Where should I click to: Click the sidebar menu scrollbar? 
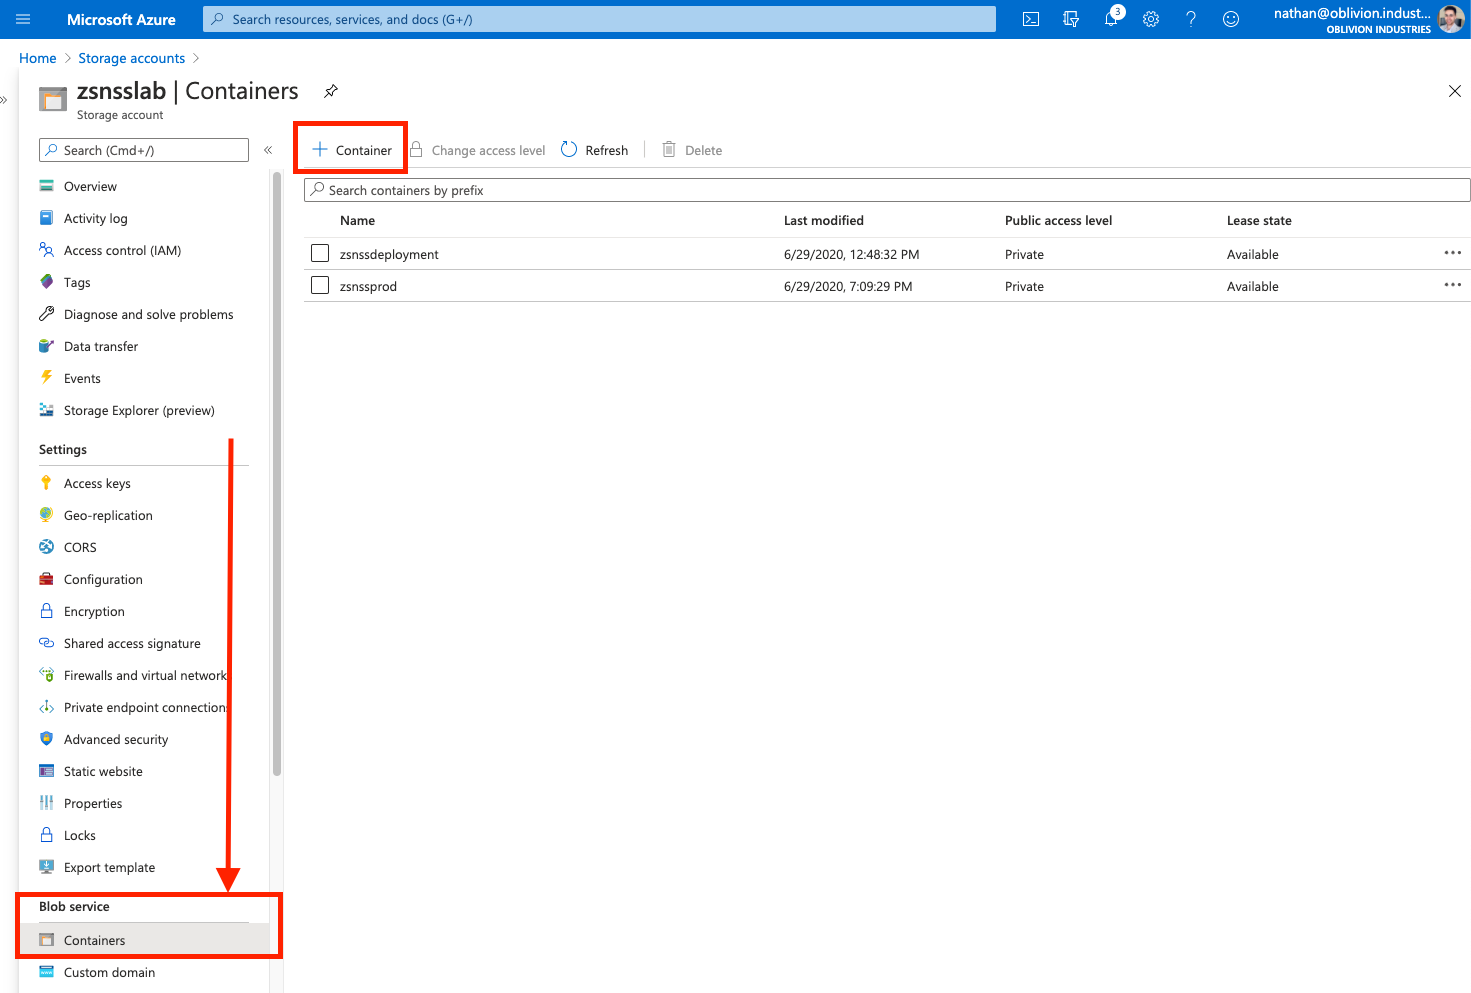point(277,470)
